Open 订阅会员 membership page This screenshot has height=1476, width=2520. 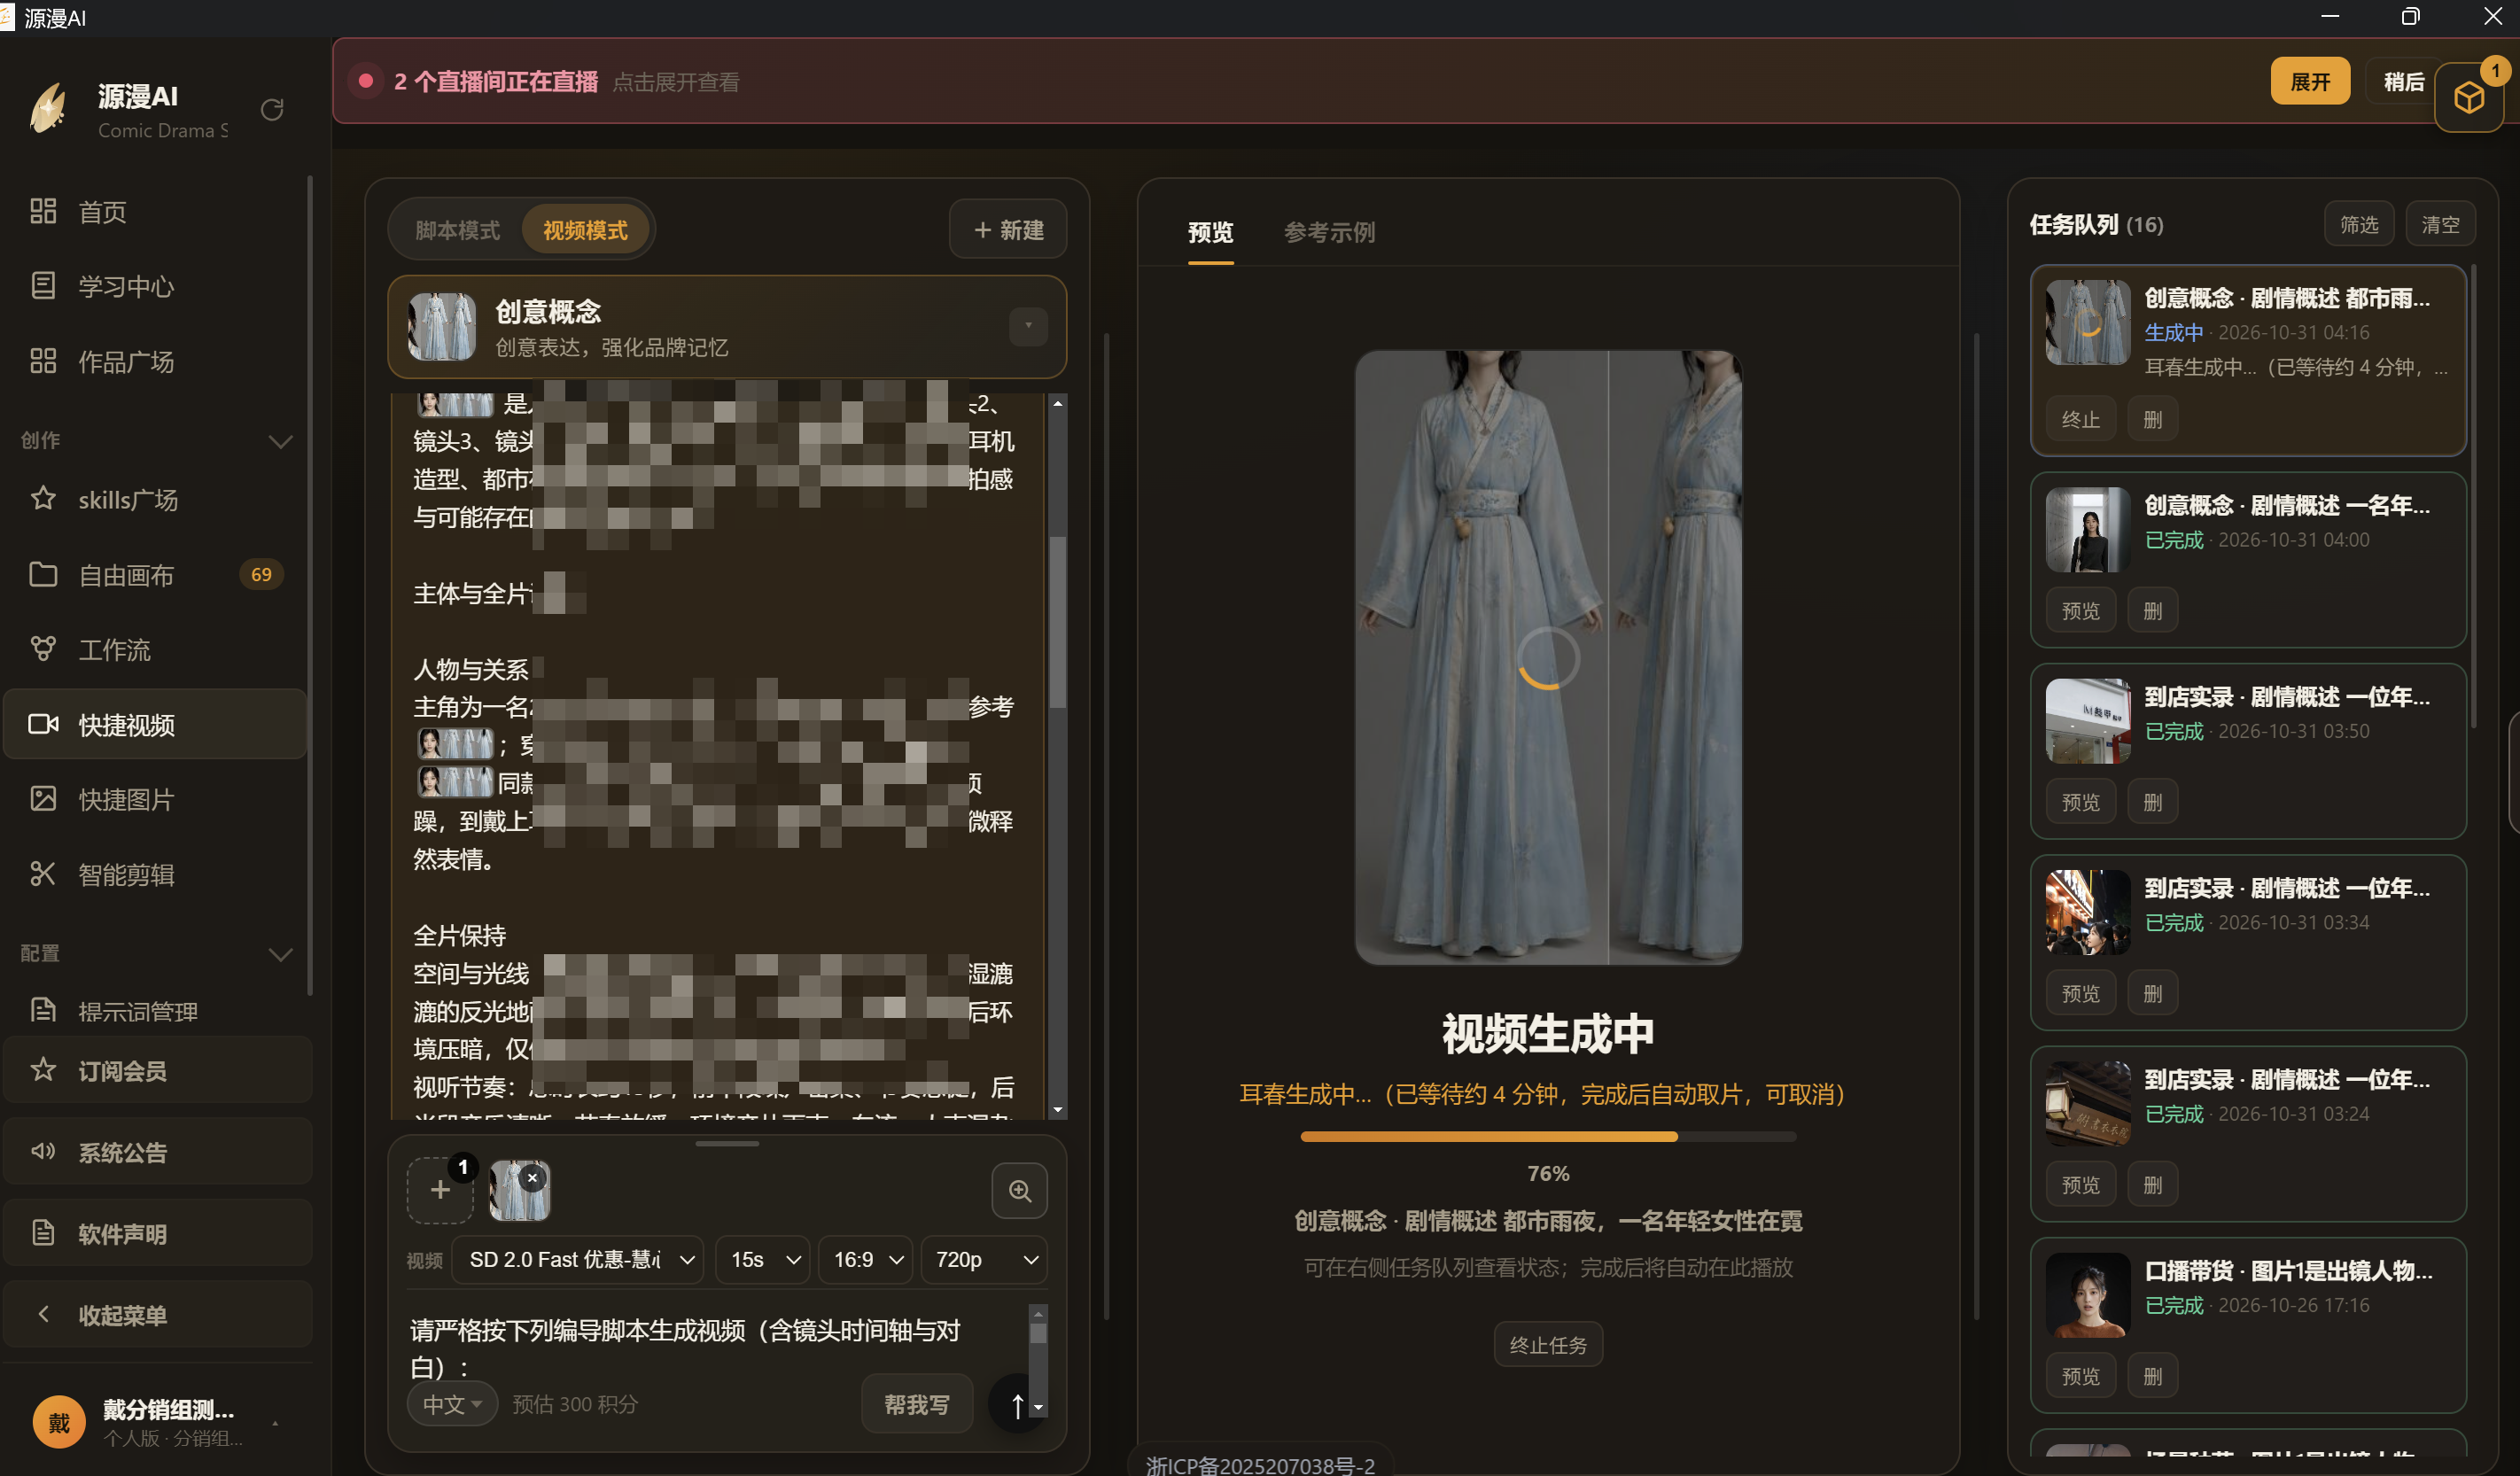(x=158, y=1070)
